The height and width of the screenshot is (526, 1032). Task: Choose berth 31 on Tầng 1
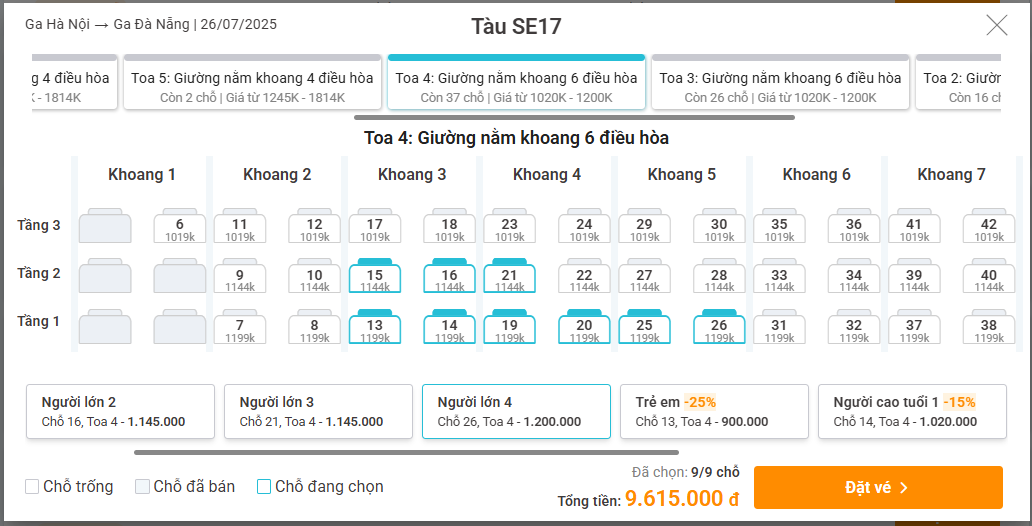pyautogui.click(x=779, y=327)
